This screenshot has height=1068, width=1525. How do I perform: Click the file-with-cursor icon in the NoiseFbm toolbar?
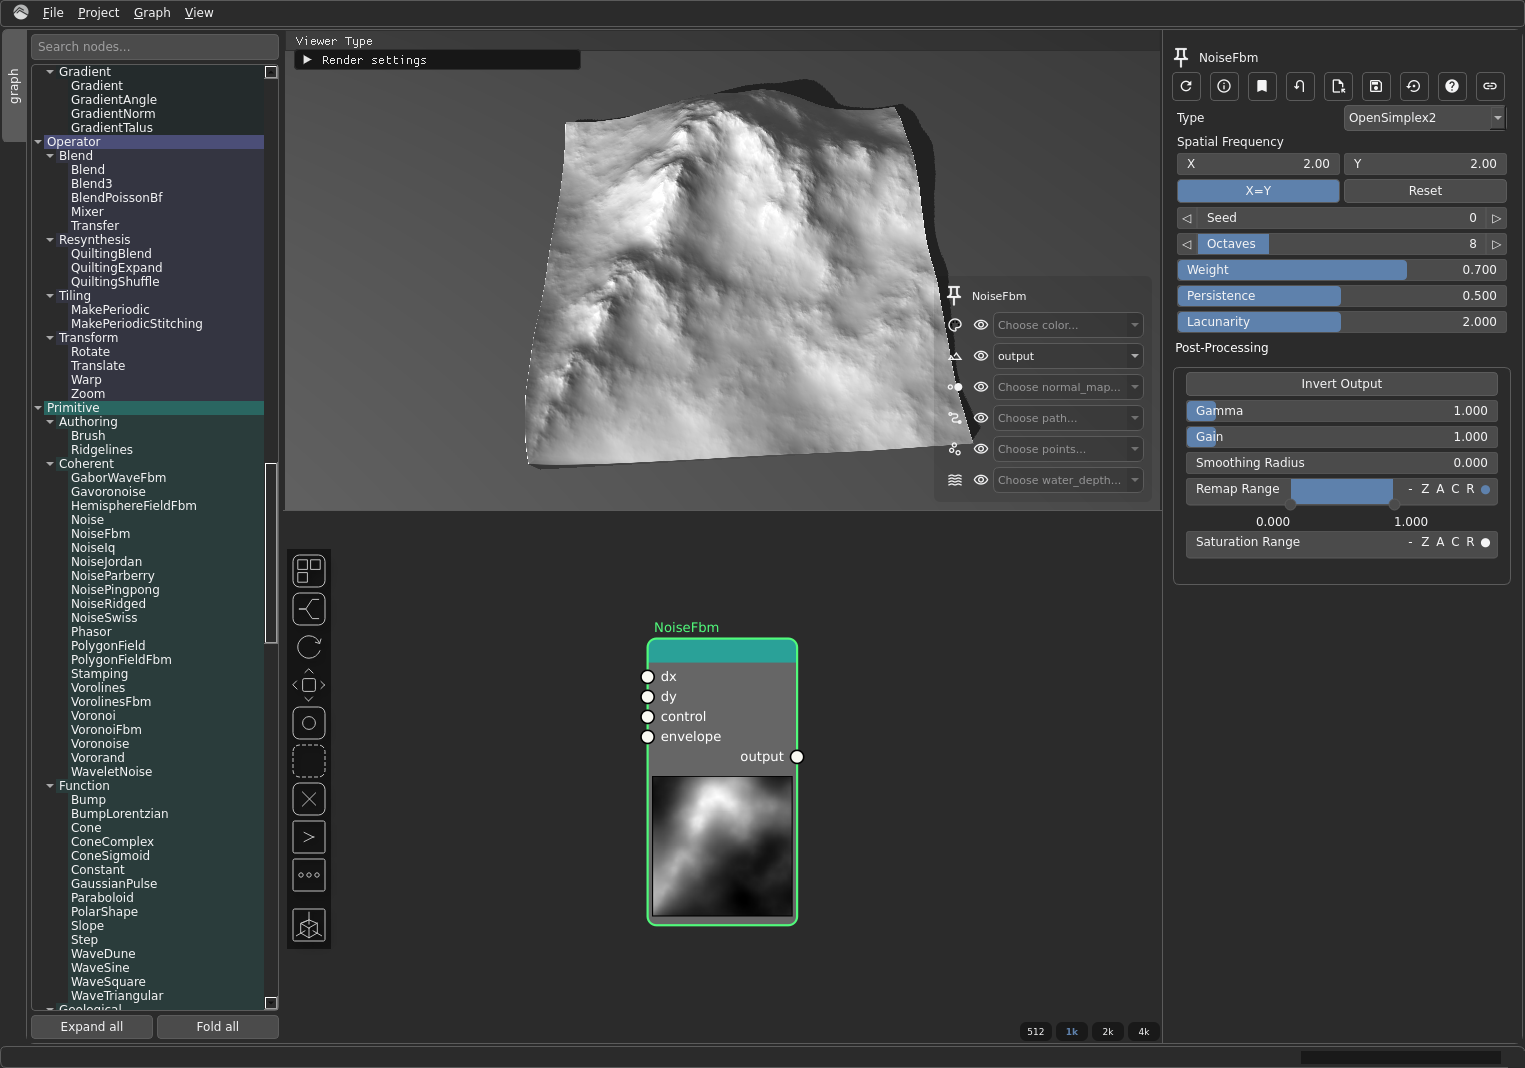[x=1338, y=86]
